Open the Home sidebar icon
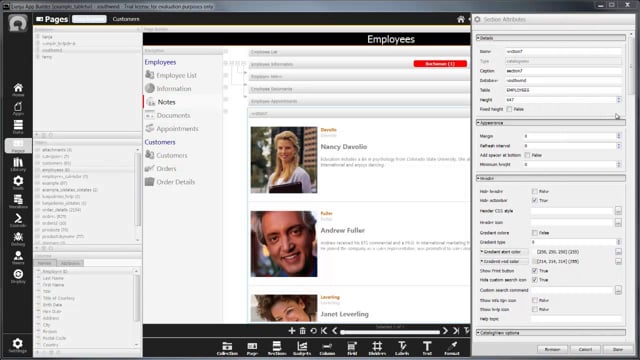The width and height of the screenshot is (640, 360). 18,89
